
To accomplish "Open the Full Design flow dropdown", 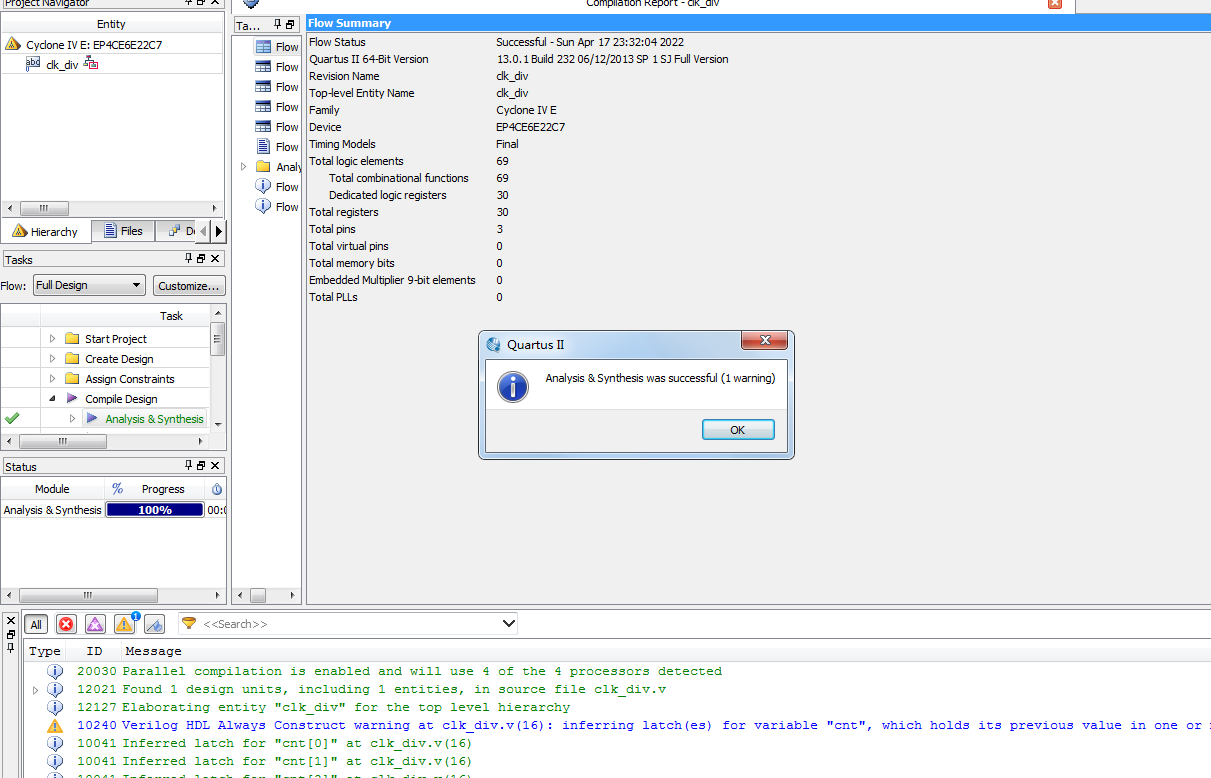I will 89,285.
